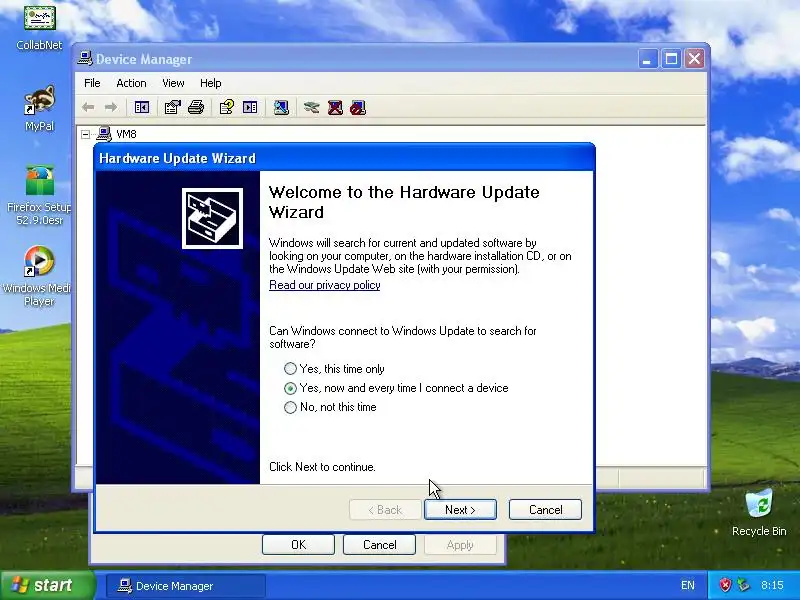Viewport: 800px width, 600px height.
Task: Collapse the VM8 tree node
Action: [86, 134]
